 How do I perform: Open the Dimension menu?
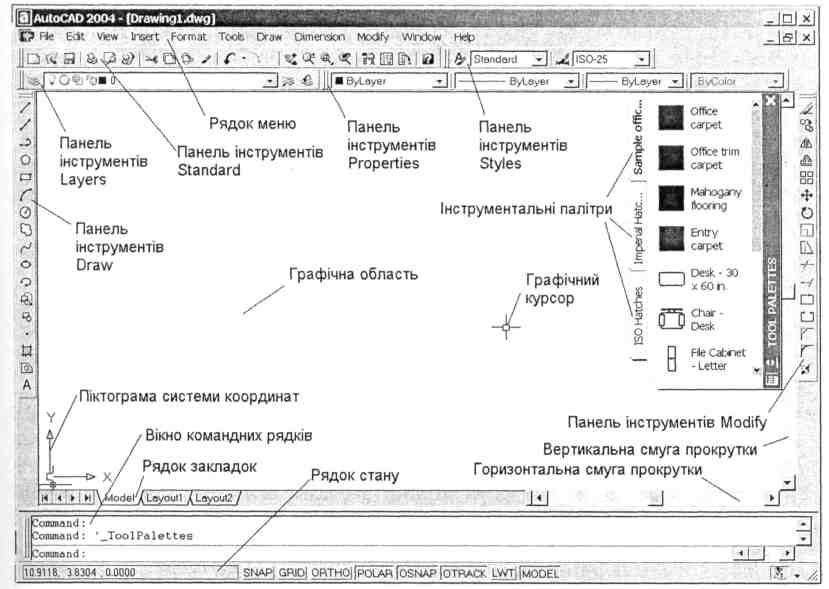click(x=319, y=36)
